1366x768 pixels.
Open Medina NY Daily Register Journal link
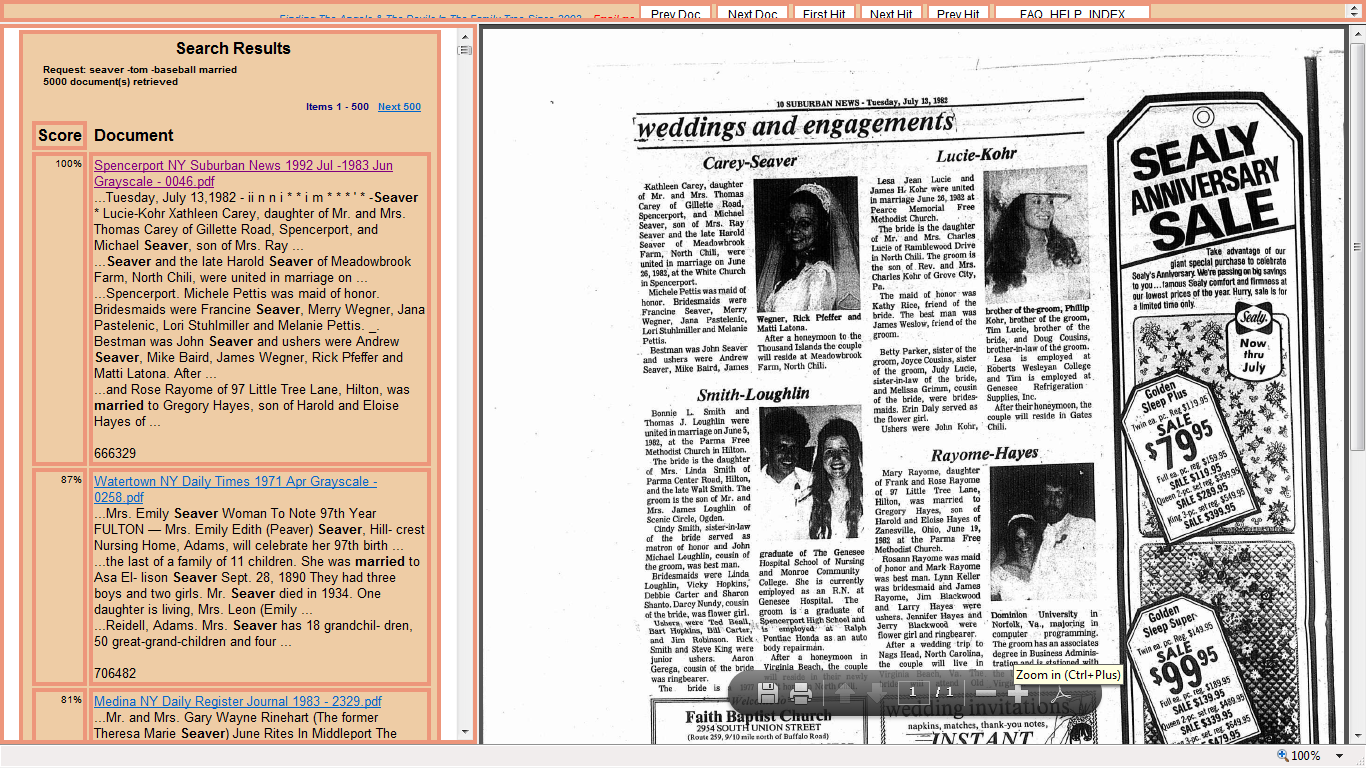coord(238,702)
